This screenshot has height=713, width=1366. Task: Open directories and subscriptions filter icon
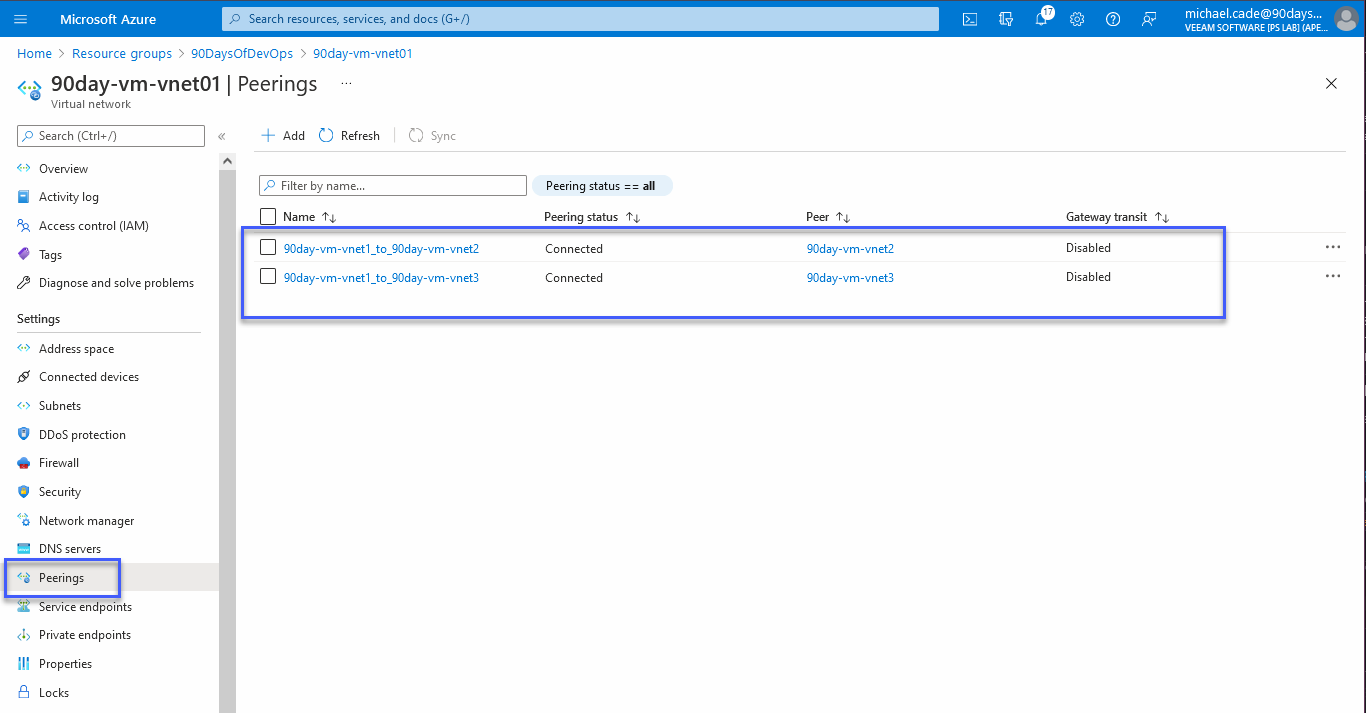pyautogui.click(x=1005, y=19)
